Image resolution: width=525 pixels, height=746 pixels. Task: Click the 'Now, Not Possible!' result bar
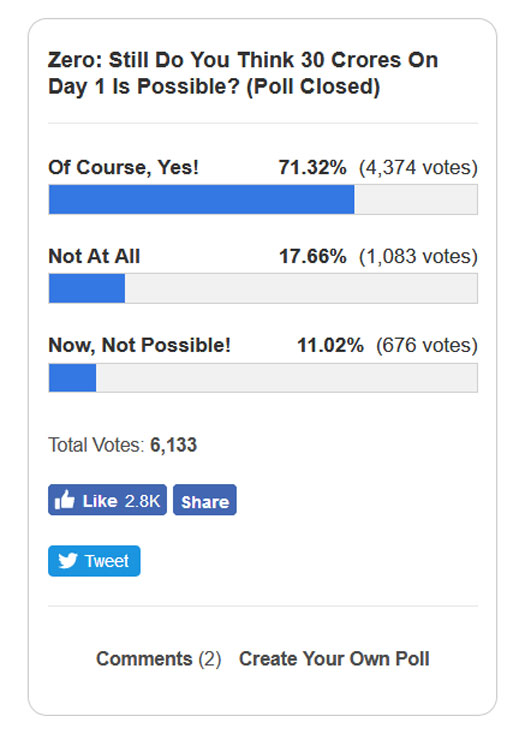coord(263,378)
